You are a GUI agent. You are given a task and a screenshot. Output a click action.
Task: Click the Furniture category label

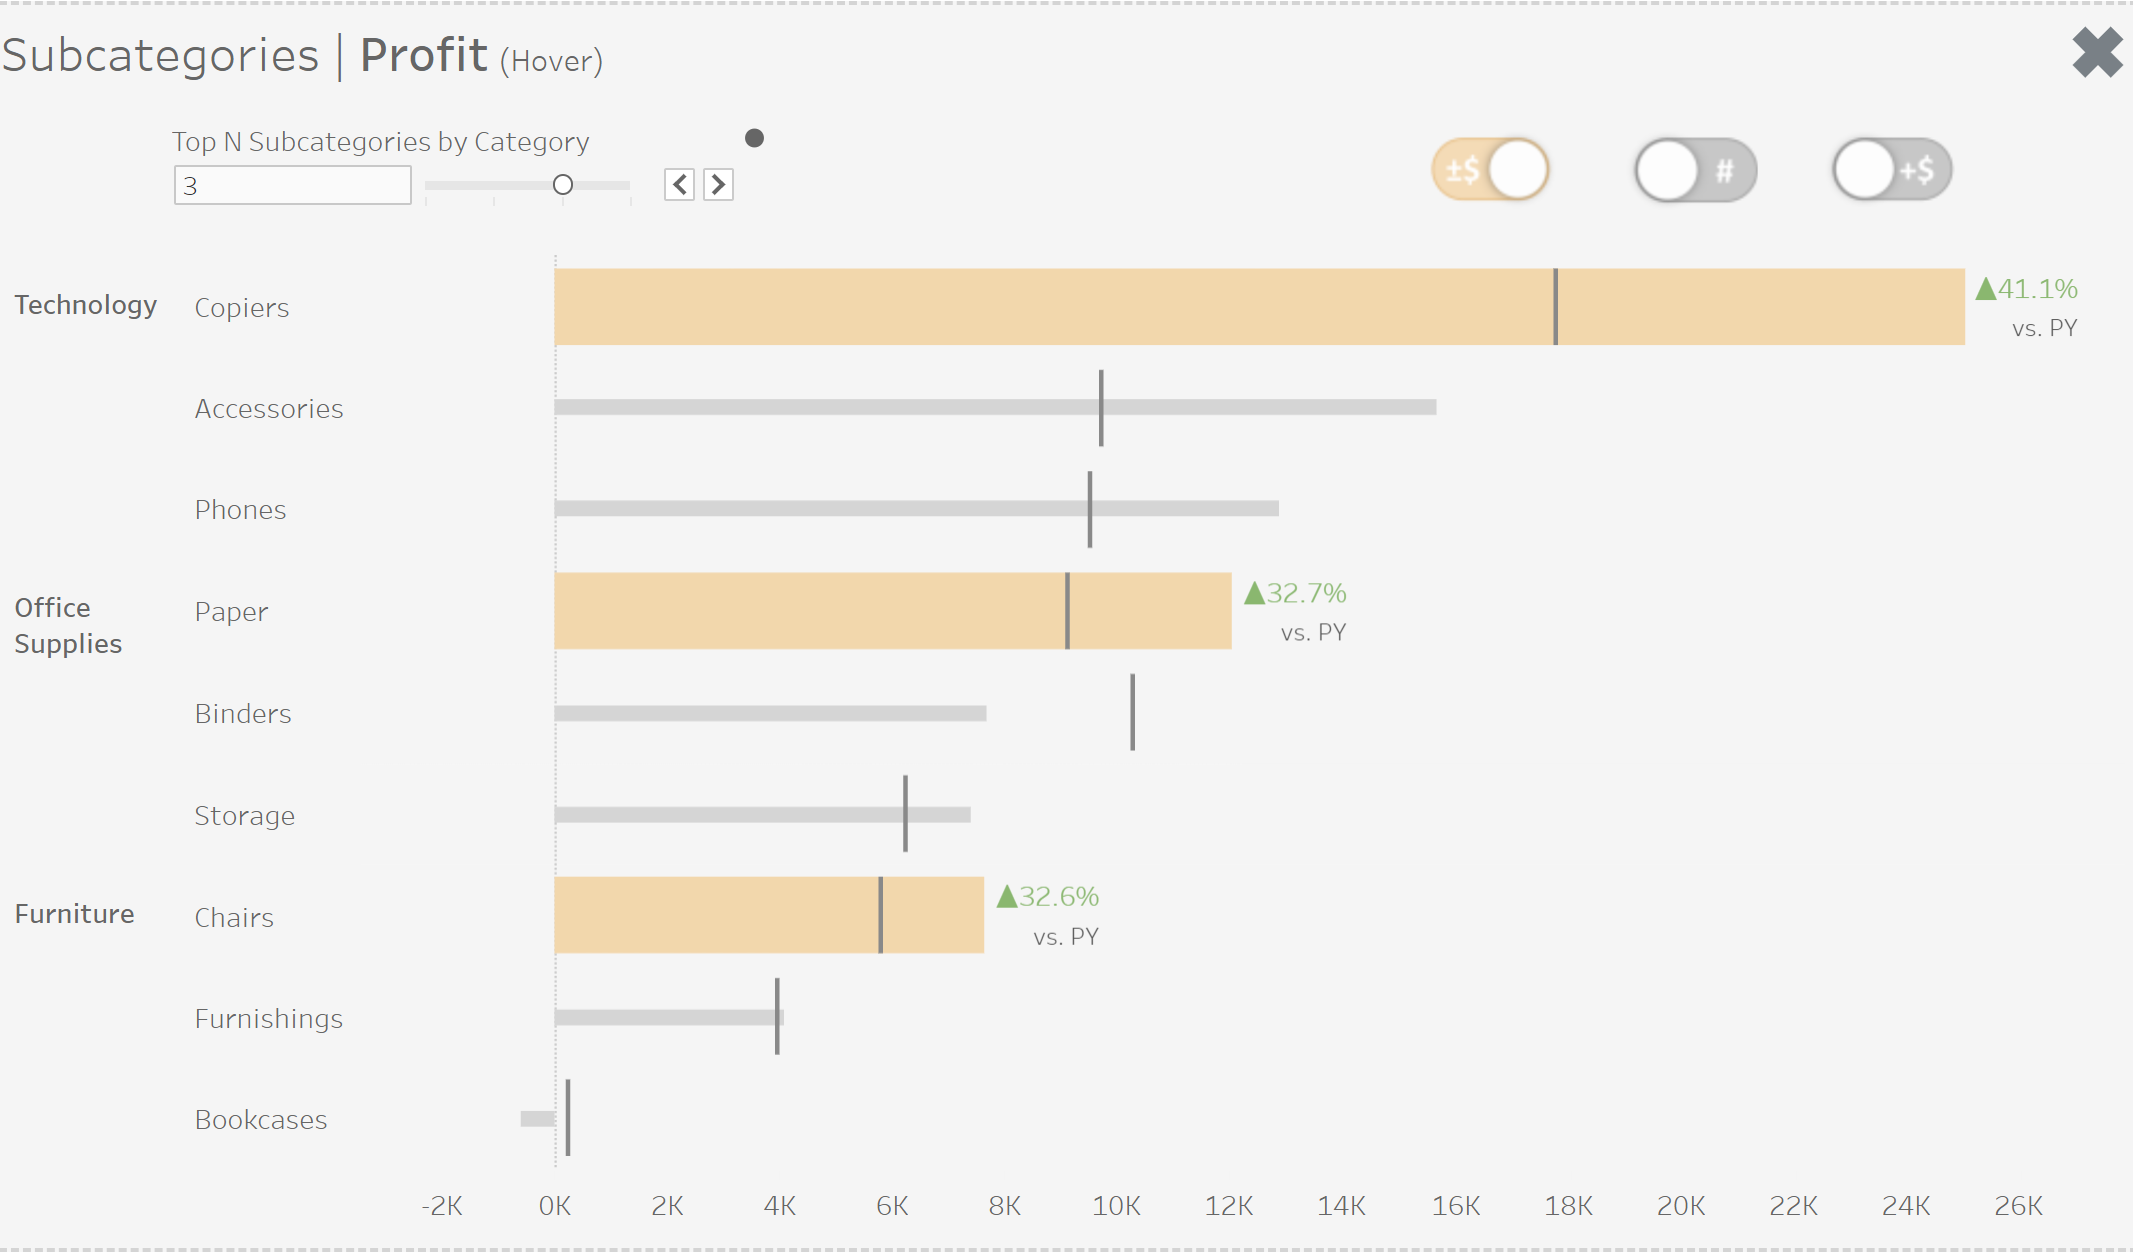(74, 914)
